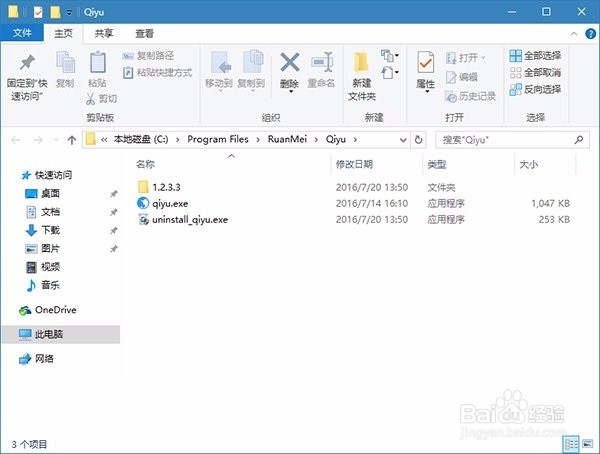Click the Back navigation arrow

pyautogui.click(x=16, y=140)
